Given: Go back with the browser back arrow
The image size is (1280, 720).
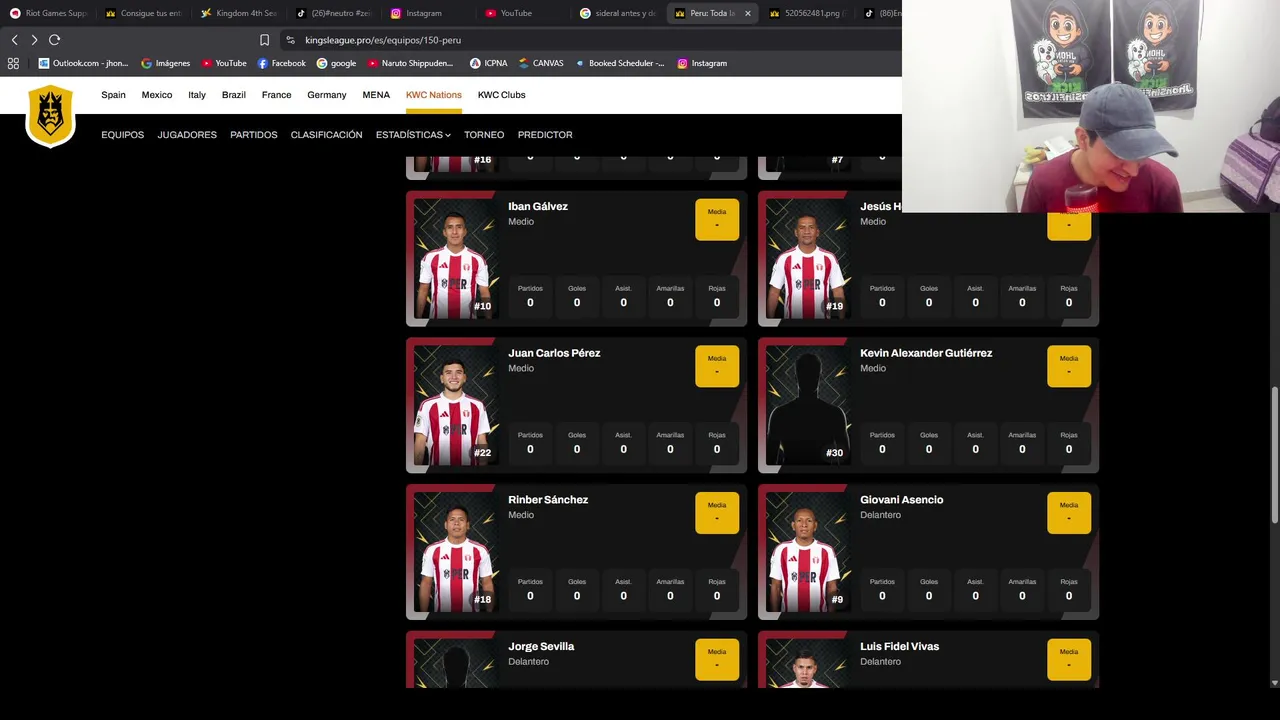Looking at the screenshot, I should click(14, 40).
